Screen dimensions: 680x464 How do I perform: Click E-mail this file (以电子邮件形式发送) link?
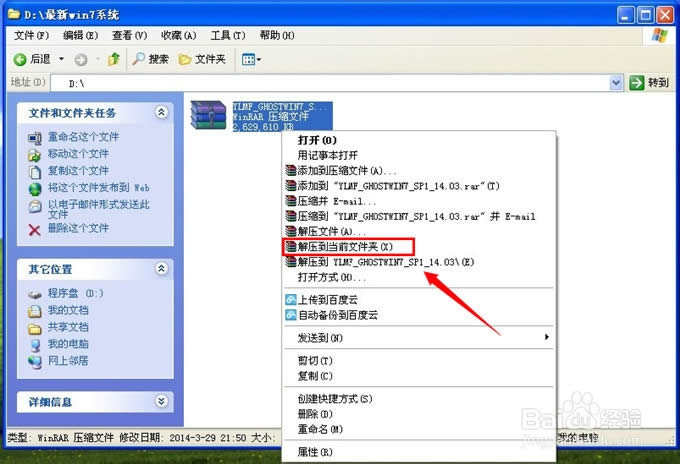coord(98,209)
